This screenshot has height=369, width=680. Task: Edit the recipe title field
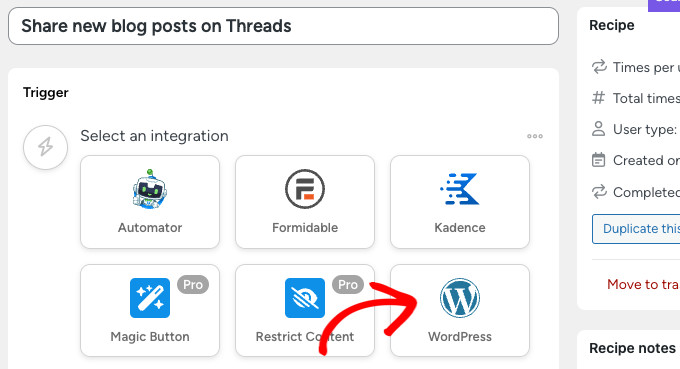pos(283,26)
